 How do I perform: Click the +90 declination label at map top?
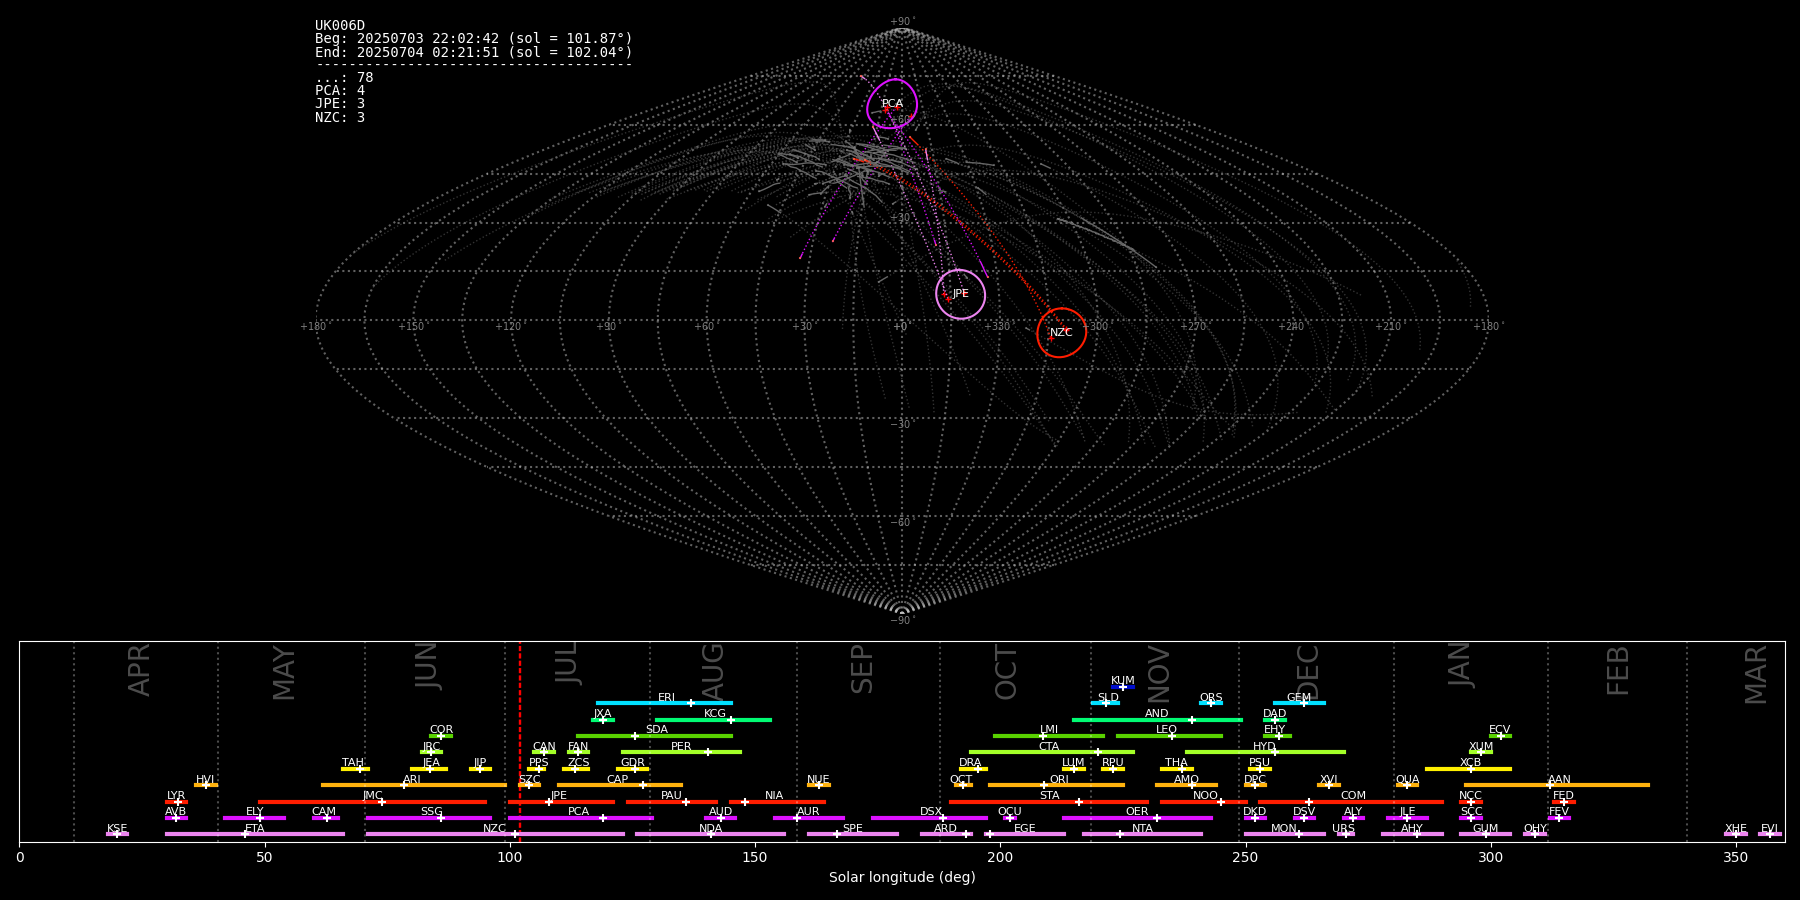(x=901, y=22)
